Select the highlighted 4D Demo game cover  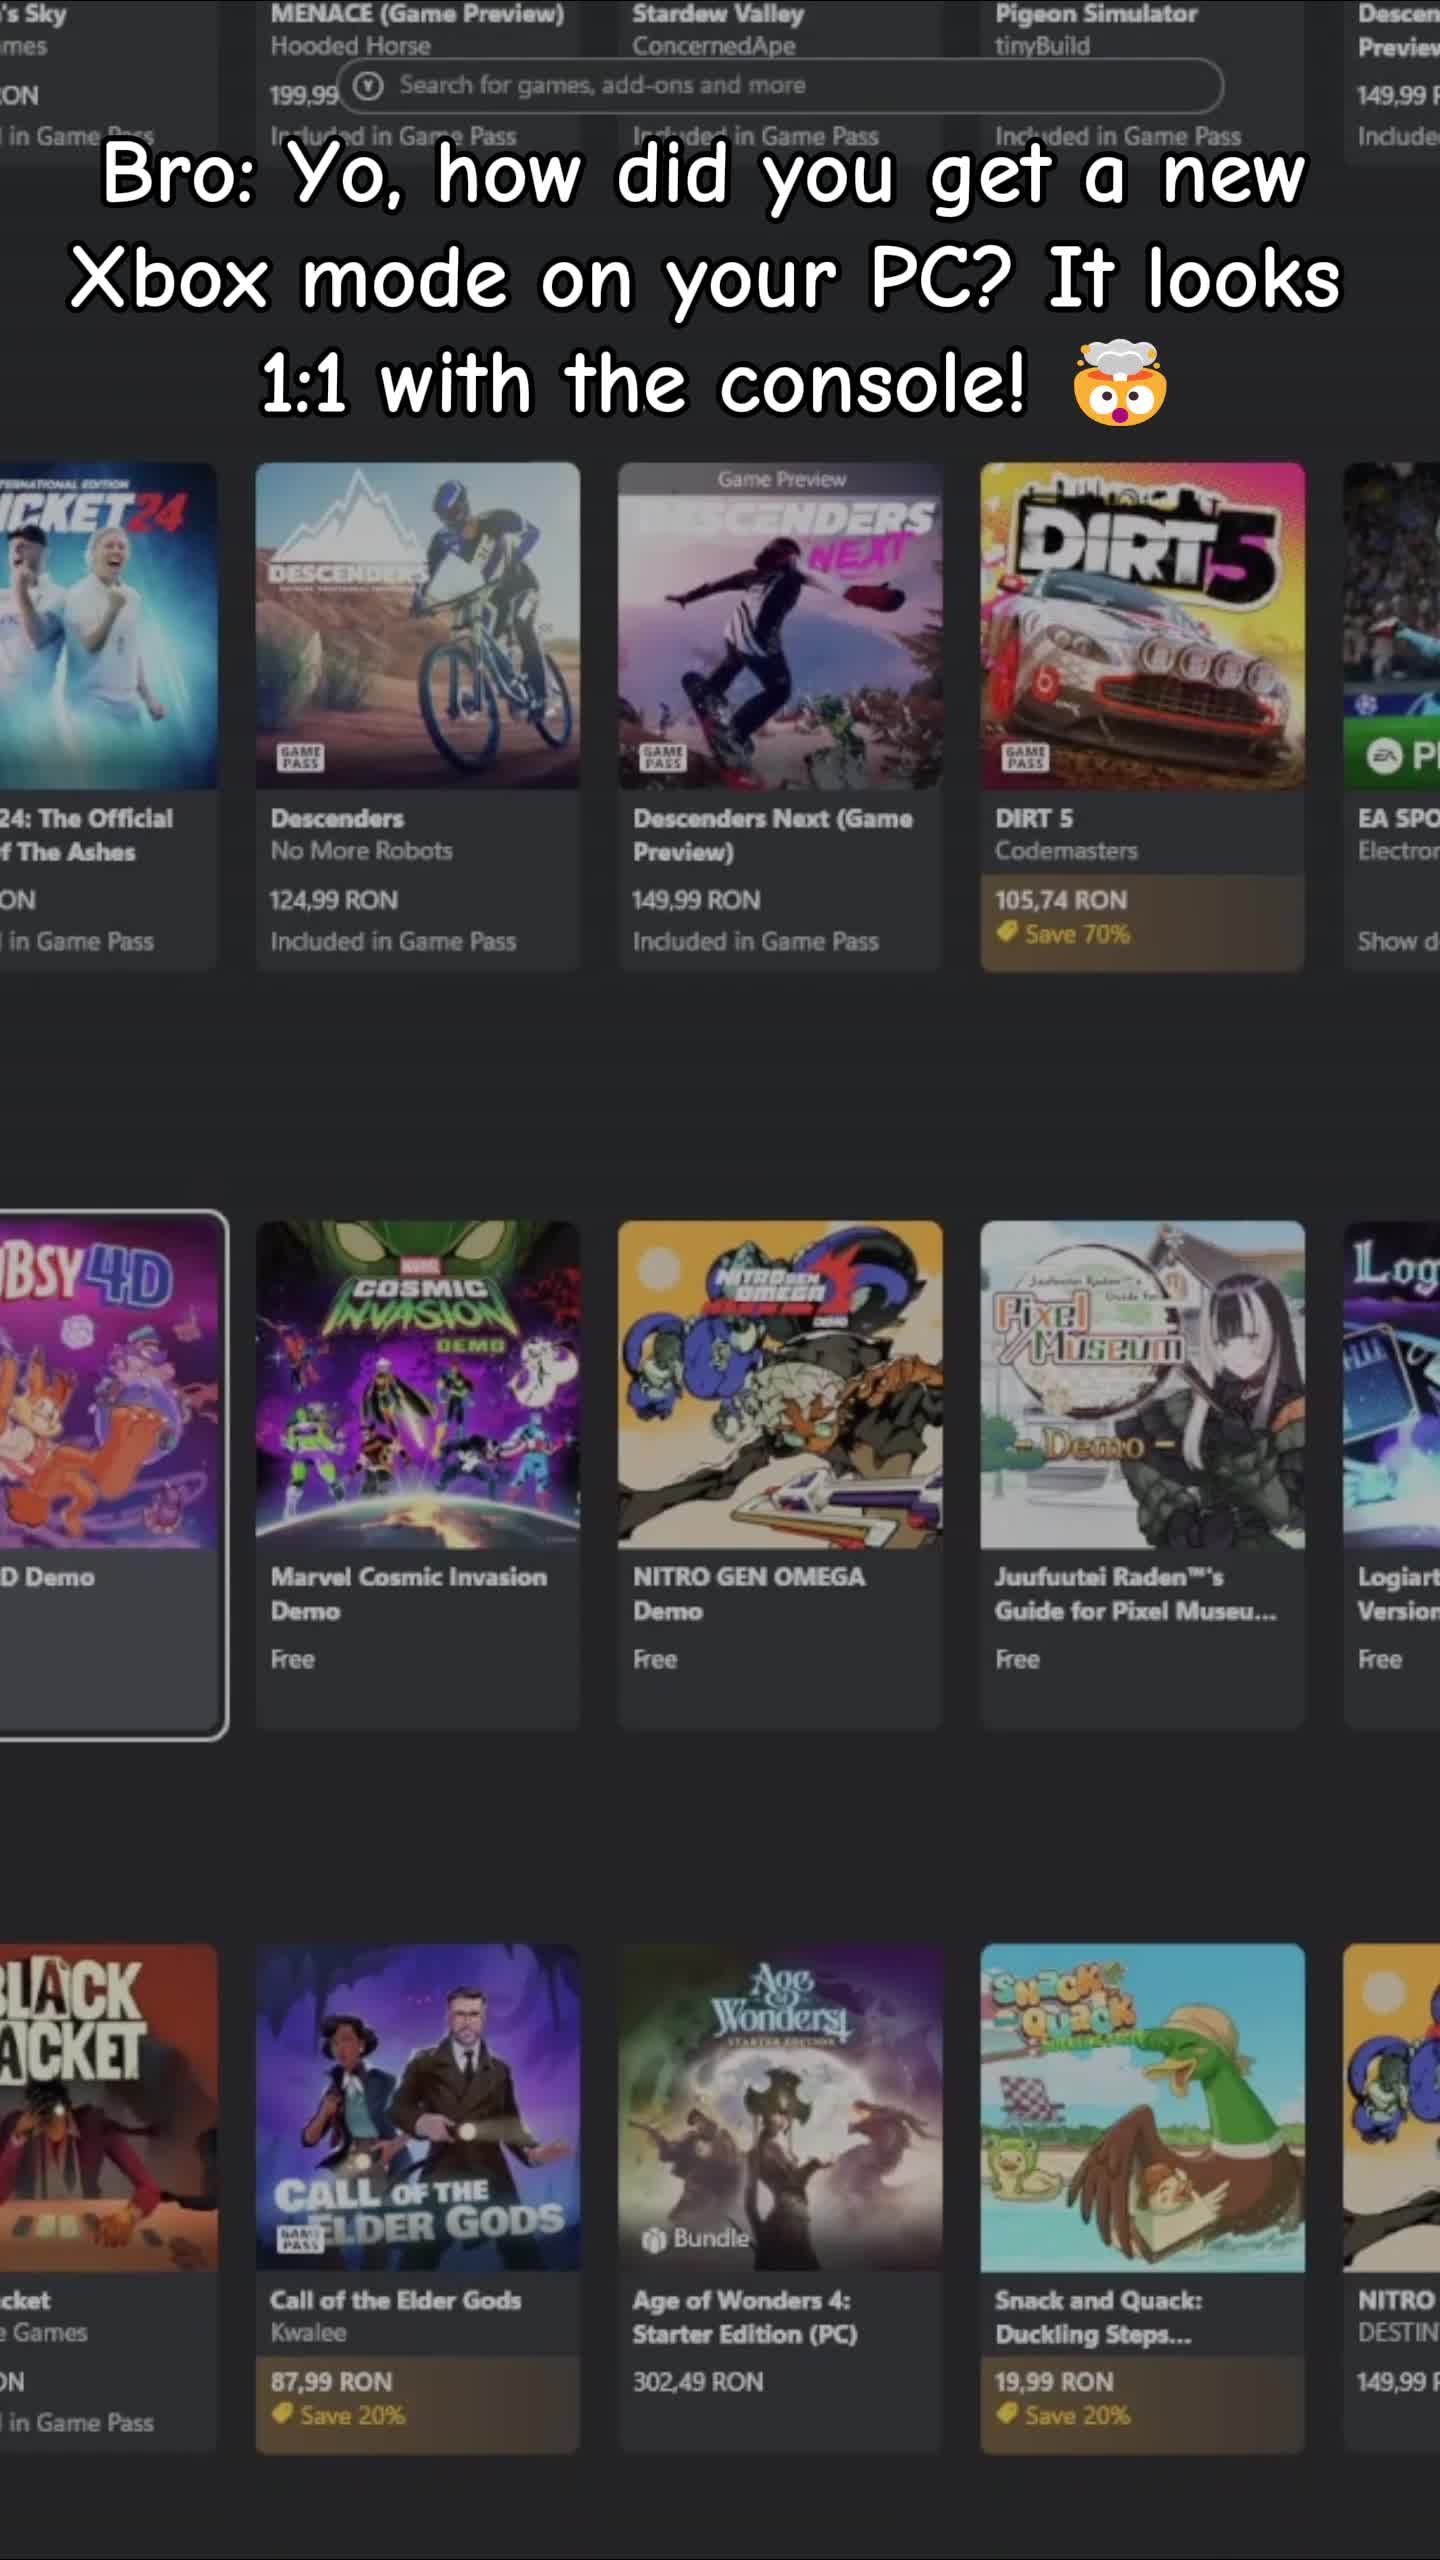point(108,1384)
